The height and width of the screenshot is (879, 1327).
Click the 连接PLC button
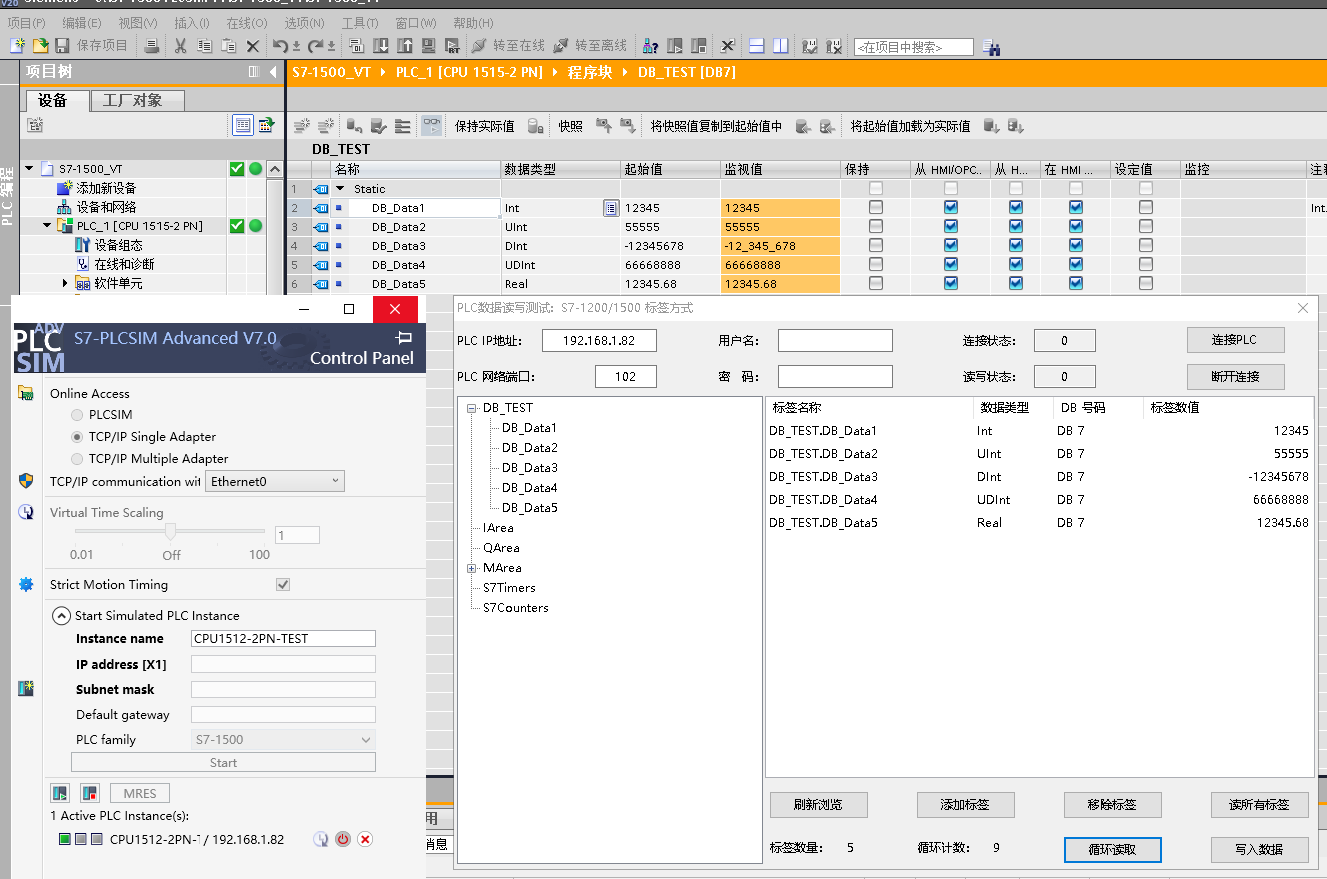click(x=1235, y=340)
